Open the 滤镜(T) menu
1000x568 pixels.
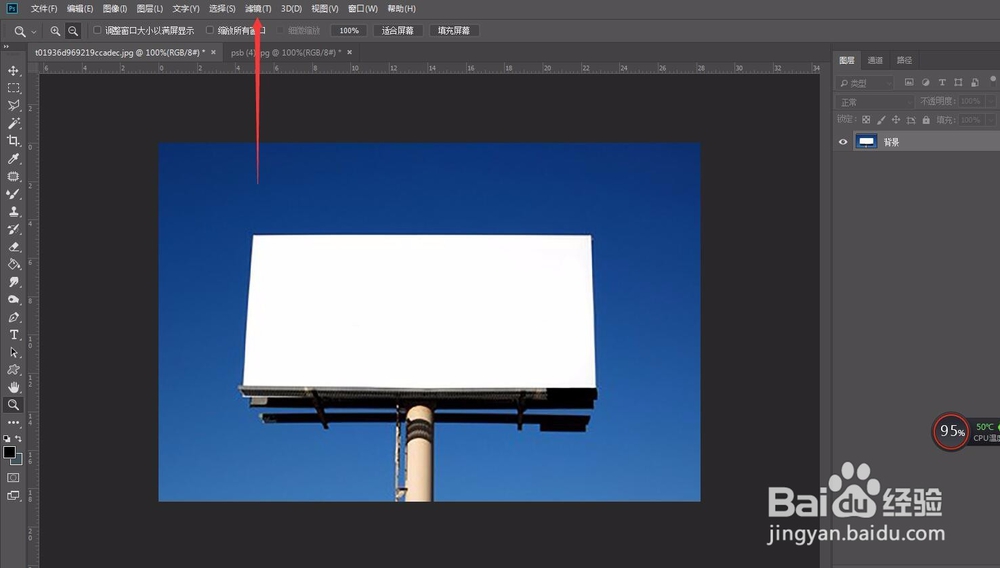258,9
